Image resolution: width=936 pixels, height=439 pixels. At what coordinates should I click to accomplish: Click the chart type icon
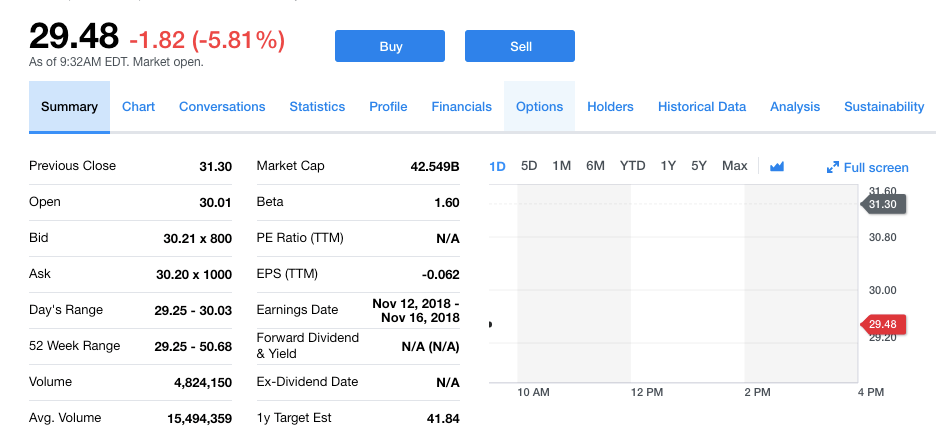tap(777, 166)
